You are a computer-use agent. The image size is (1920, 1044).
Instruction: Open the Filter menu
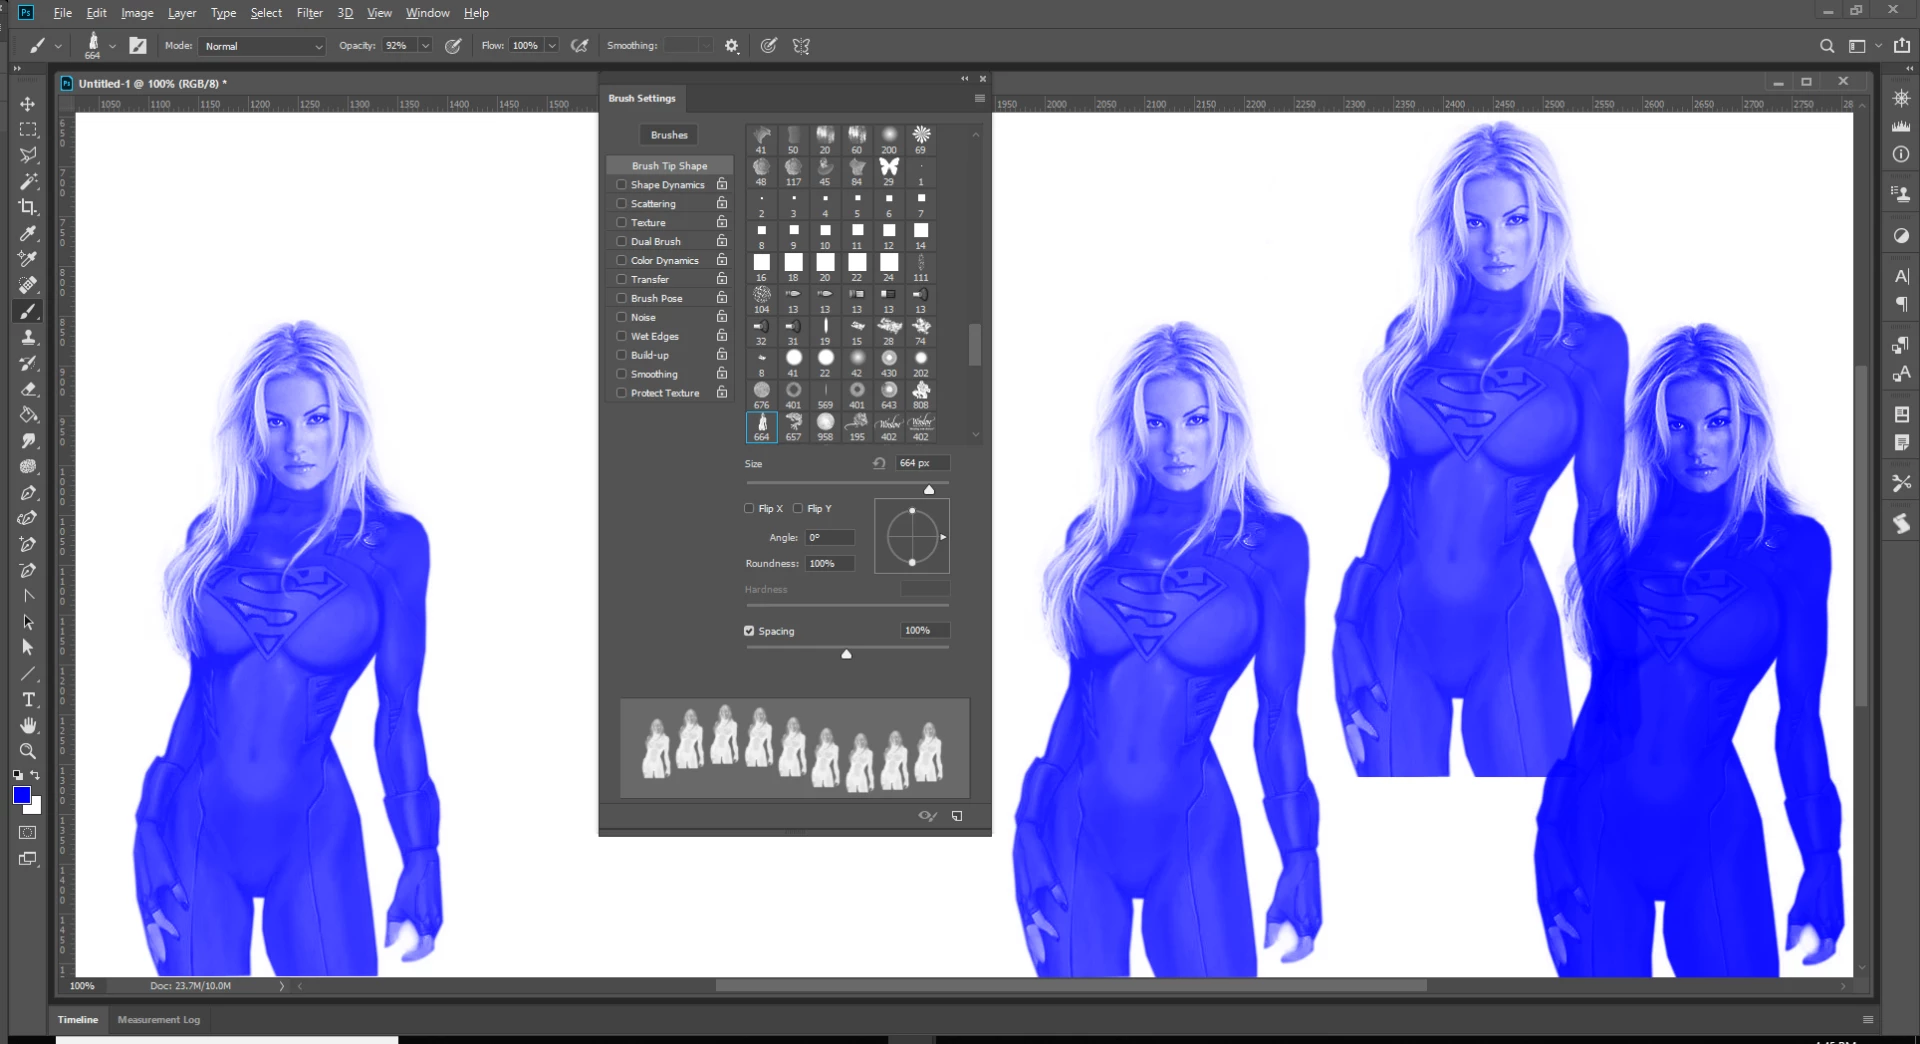click(x=309, y=13)
